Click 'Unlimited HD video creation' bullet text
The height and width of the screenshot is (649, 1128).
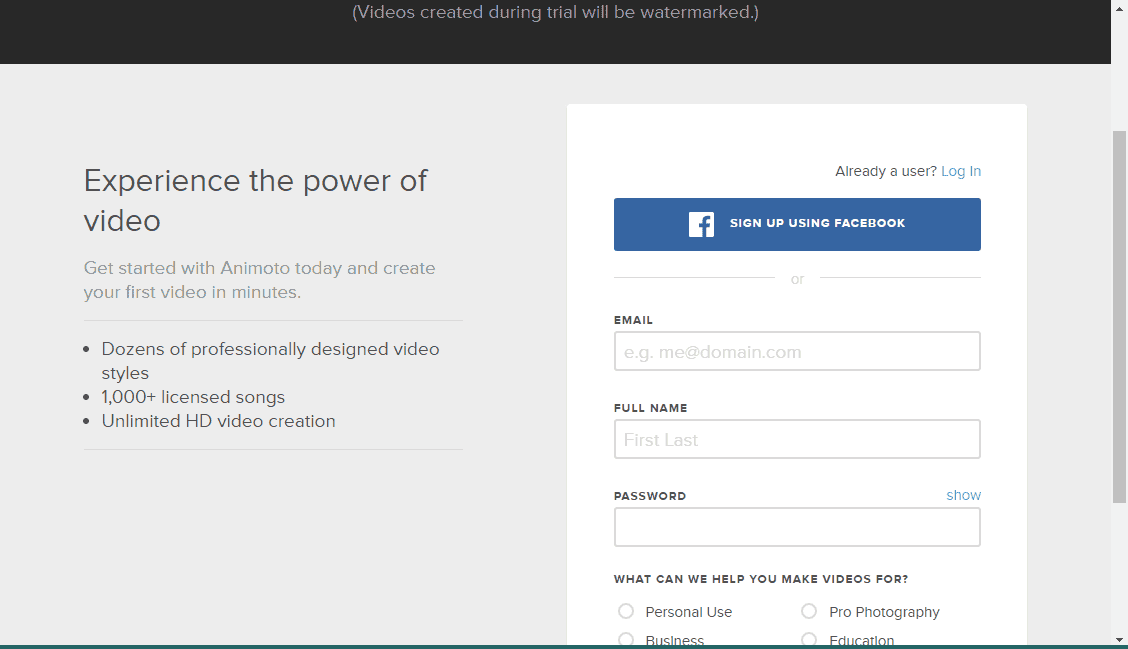[218, 421]
